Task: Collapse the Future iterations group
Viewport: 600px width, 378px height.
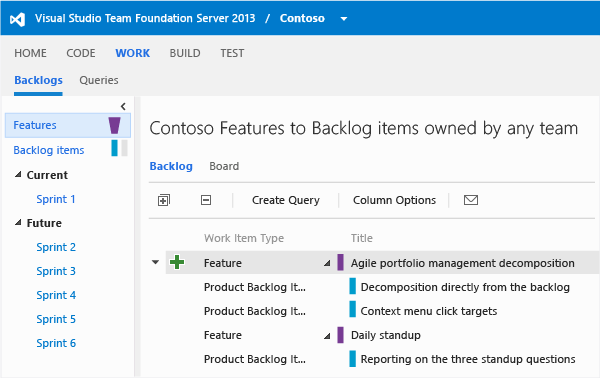Action: (x=18, y=223)
